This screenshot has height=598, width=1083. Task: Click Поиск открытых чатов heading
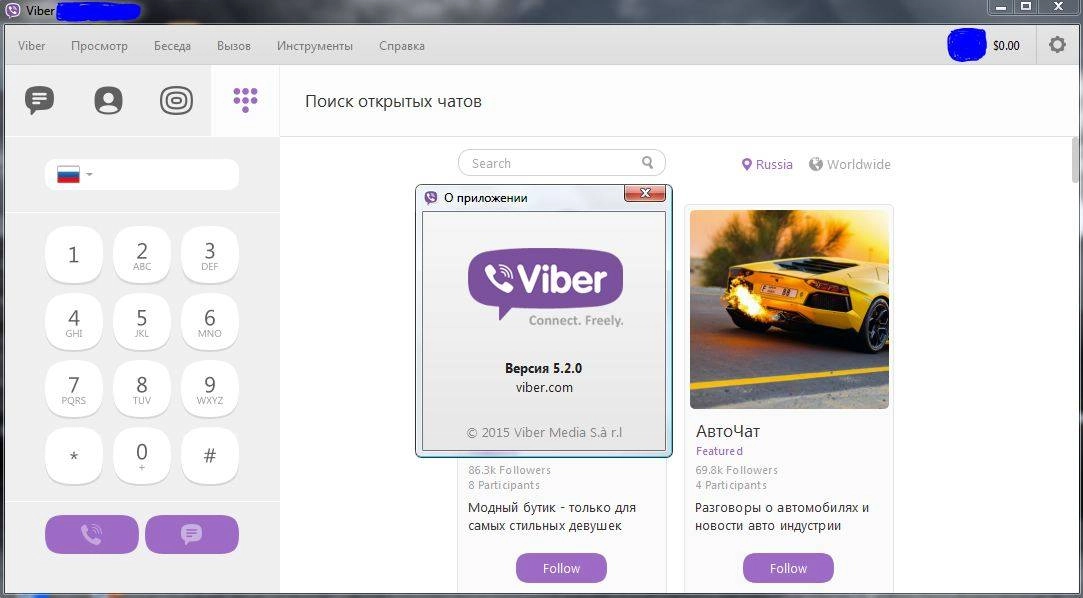click(393, 102)
